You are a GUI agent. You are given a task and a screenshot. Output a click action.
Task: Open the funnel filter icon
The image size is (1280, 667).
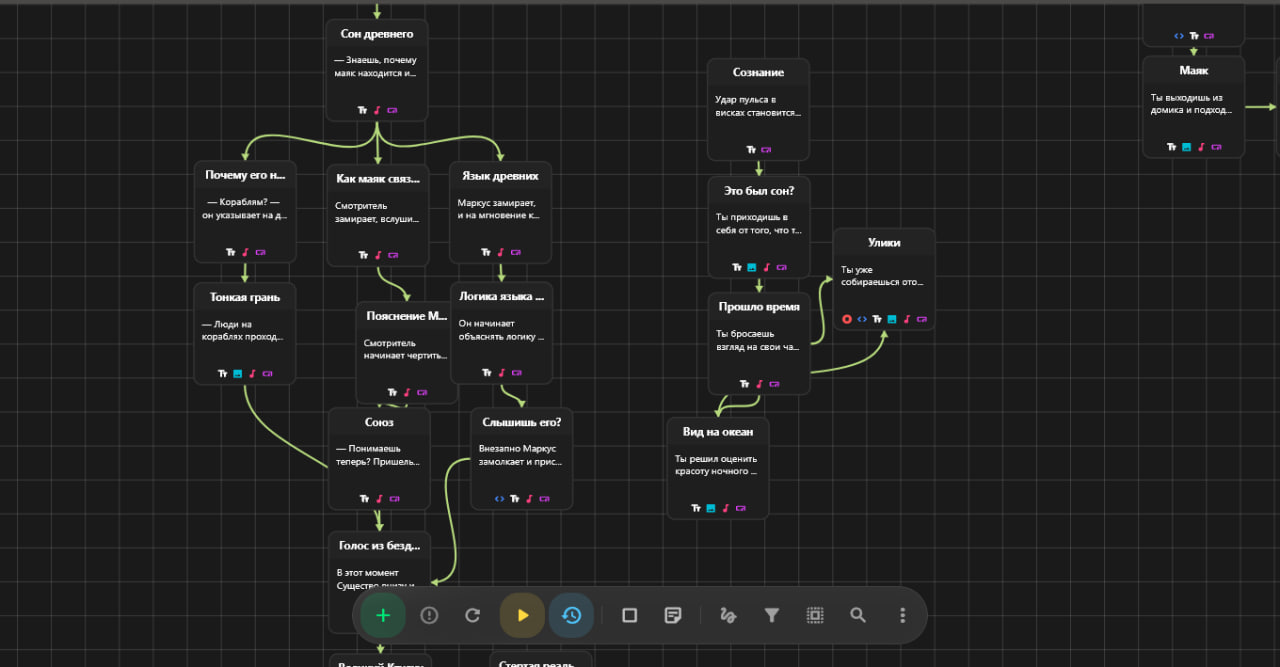tap(771, 615)
